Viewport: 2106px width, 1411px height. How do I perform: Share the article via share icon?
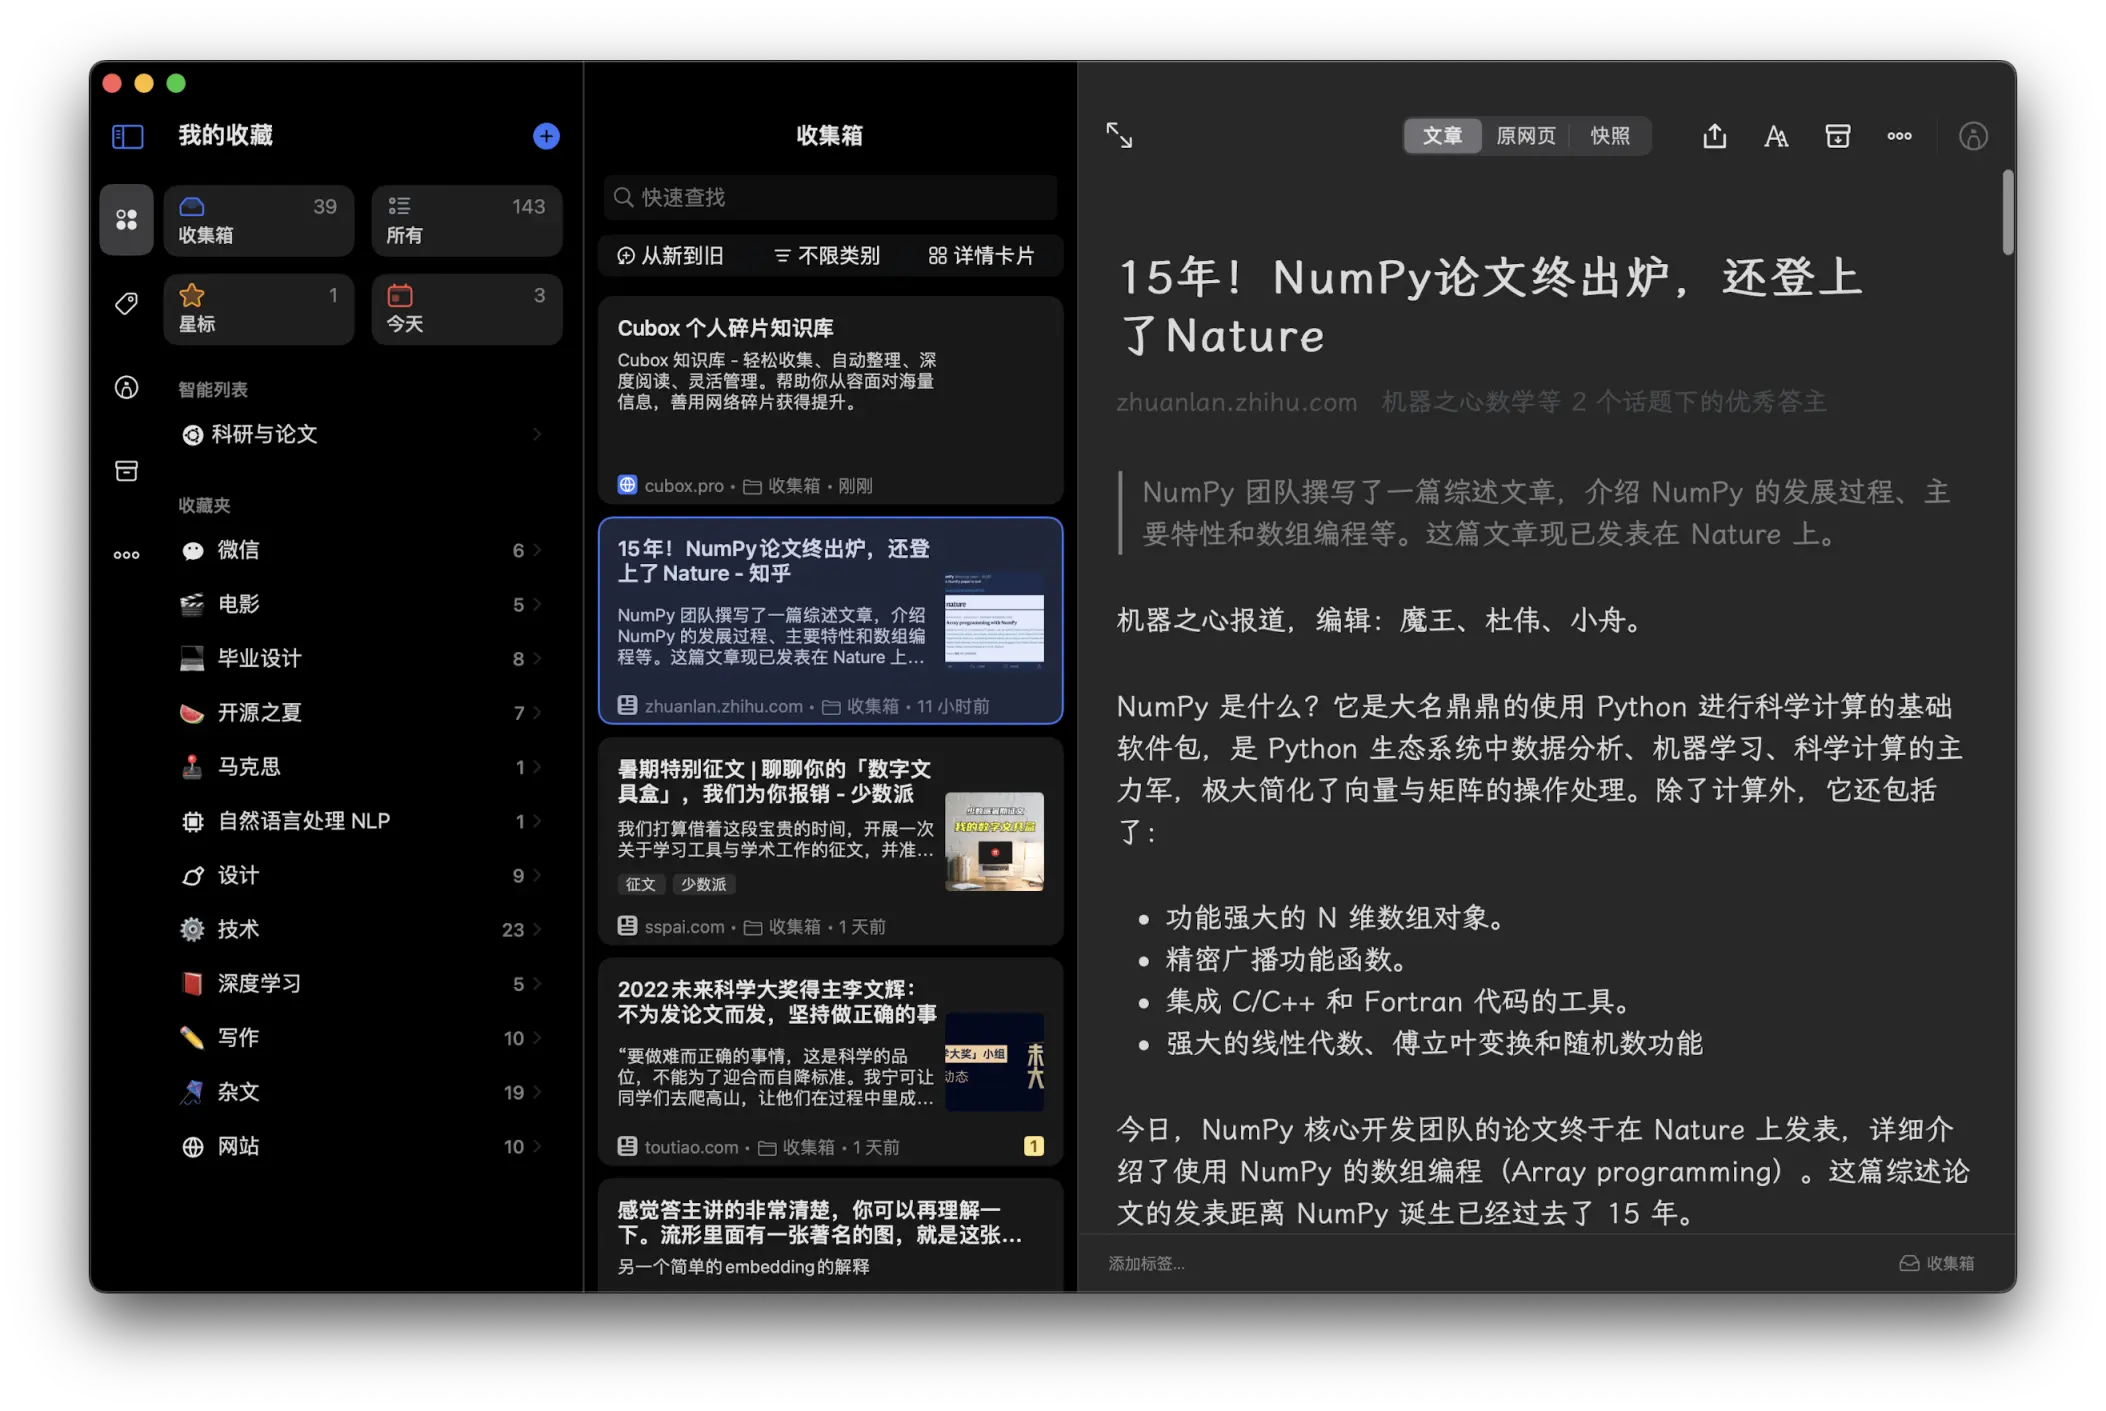(x=1715, y=136)
